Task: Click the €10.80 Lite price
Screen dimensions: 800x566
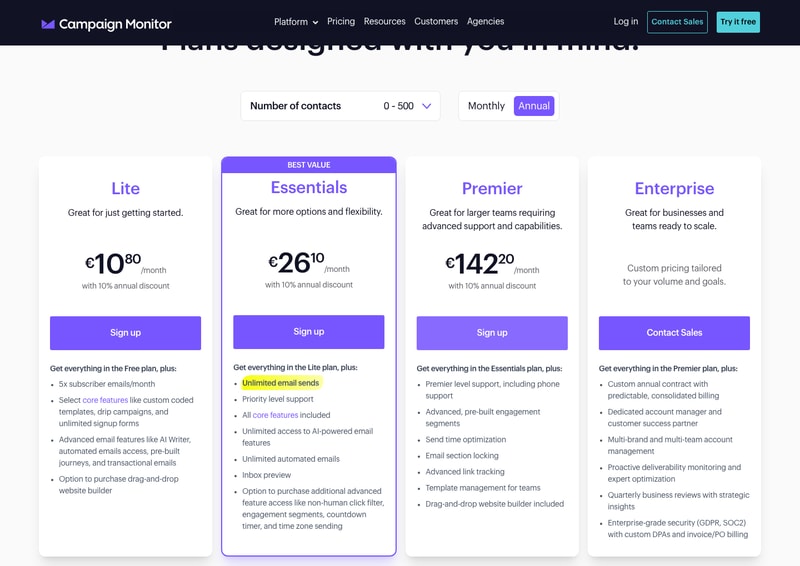Action: click(126, 264)
